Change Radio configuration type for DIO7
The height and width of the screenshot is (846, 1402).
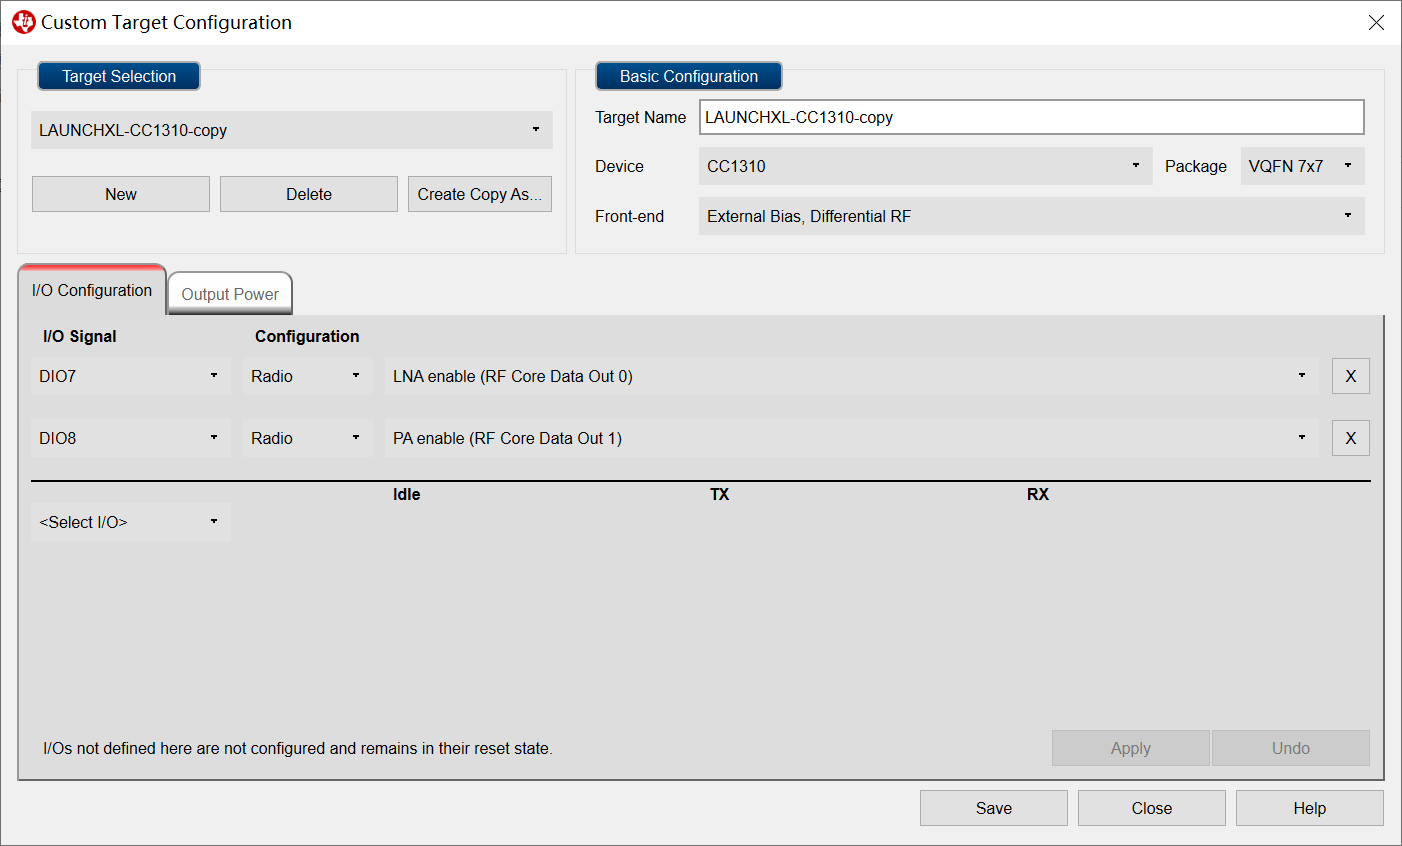click(x=308, y=376)
